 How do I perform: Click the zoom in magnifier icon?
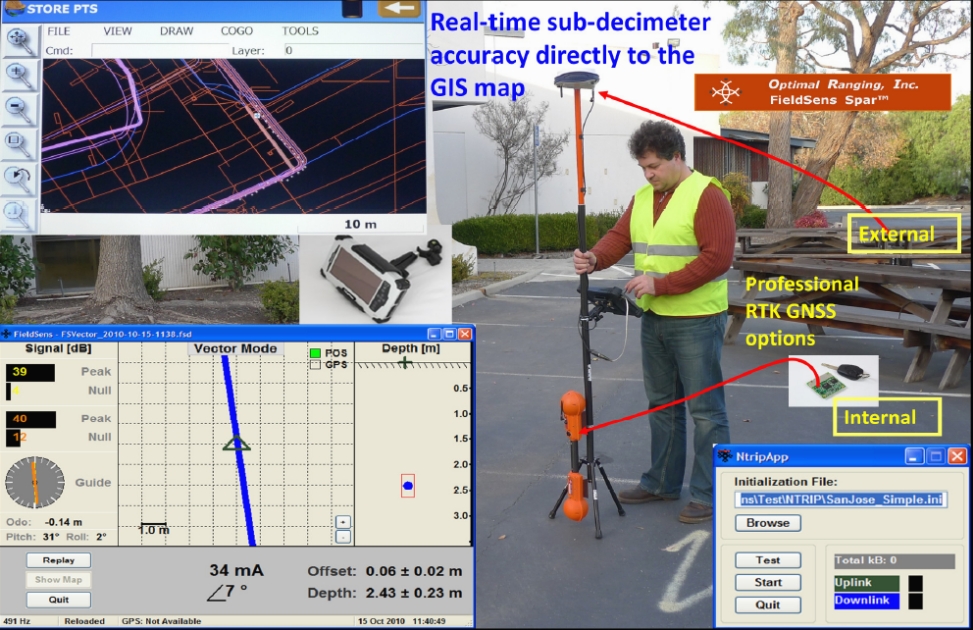pos(20,75)
